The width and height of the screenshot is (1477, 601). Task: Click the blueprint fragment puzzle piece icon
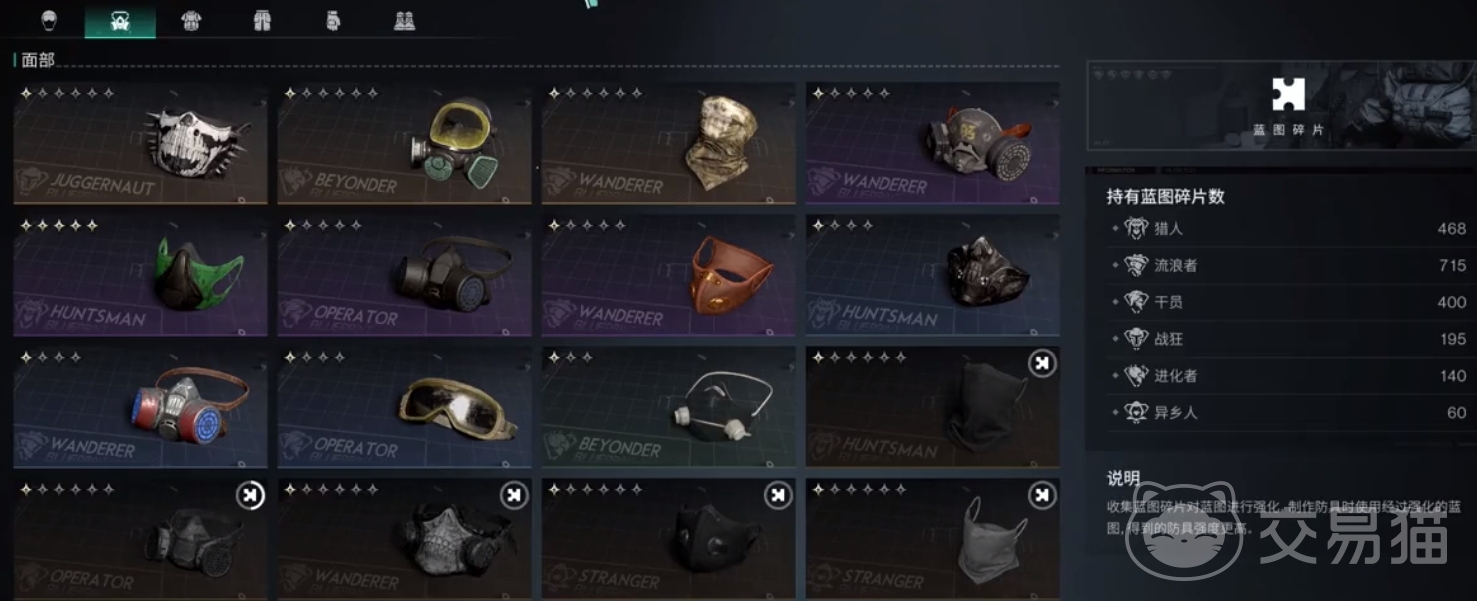pos(1288,95)
